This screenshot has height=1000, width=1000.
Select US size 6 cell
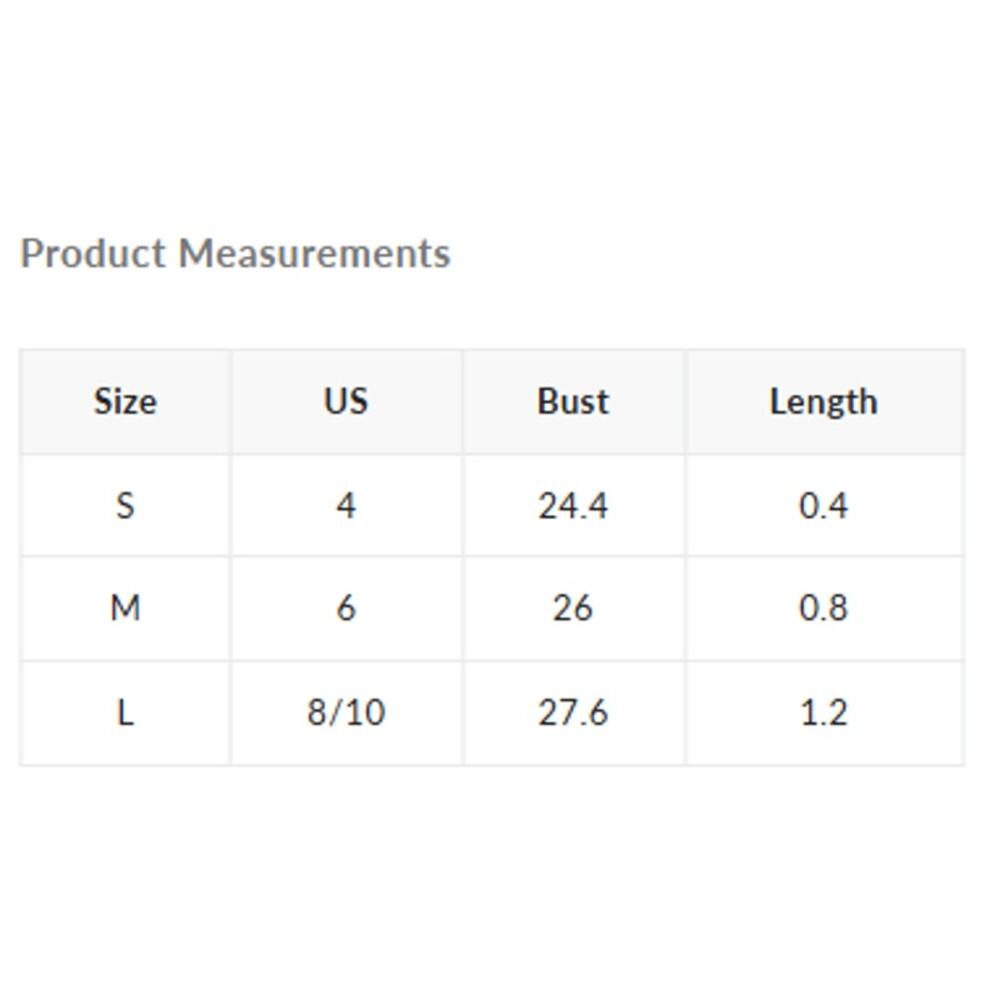click(346, 608)
